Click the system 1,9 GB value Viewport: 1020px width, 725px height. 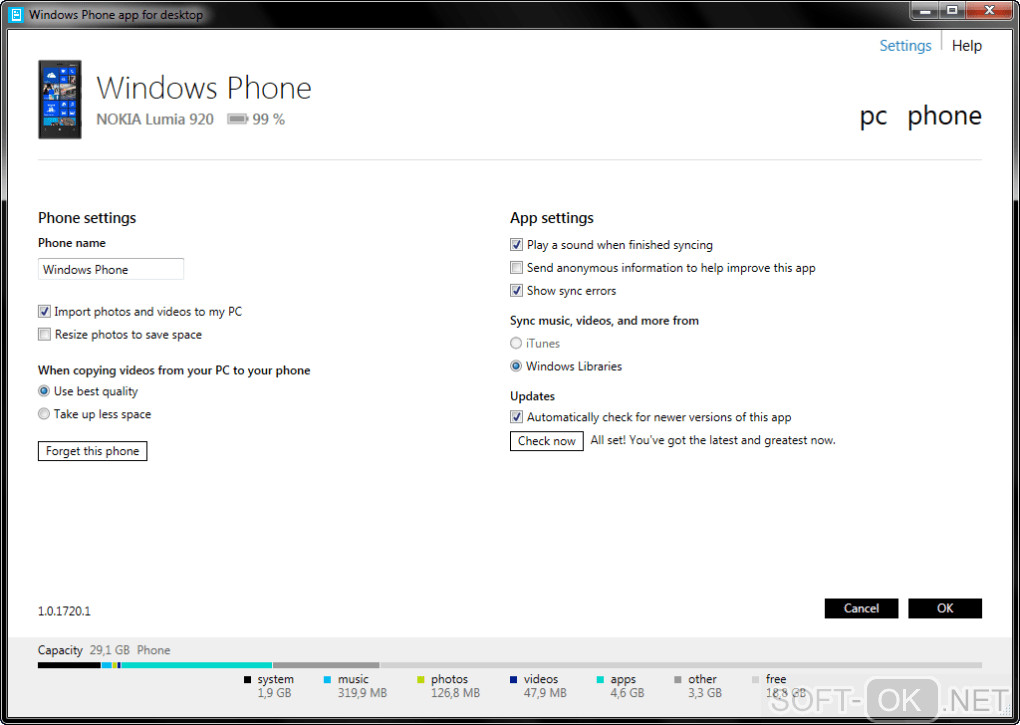point(275,693)
